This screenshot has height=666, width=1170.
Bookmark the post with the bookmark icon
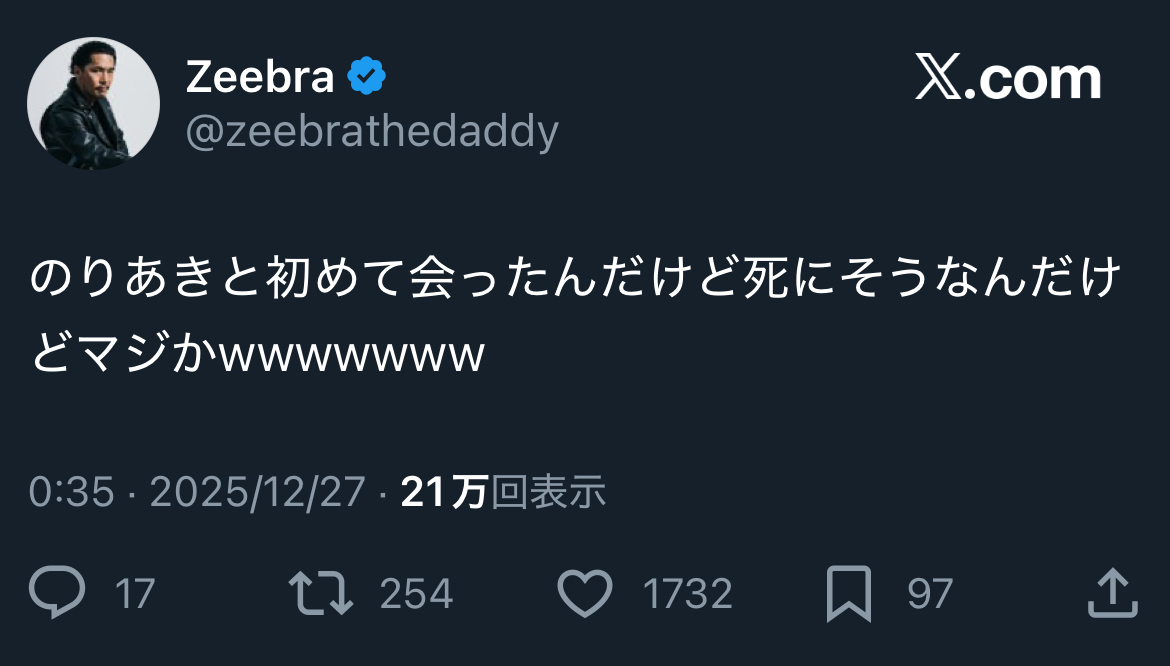pos(849,593)
